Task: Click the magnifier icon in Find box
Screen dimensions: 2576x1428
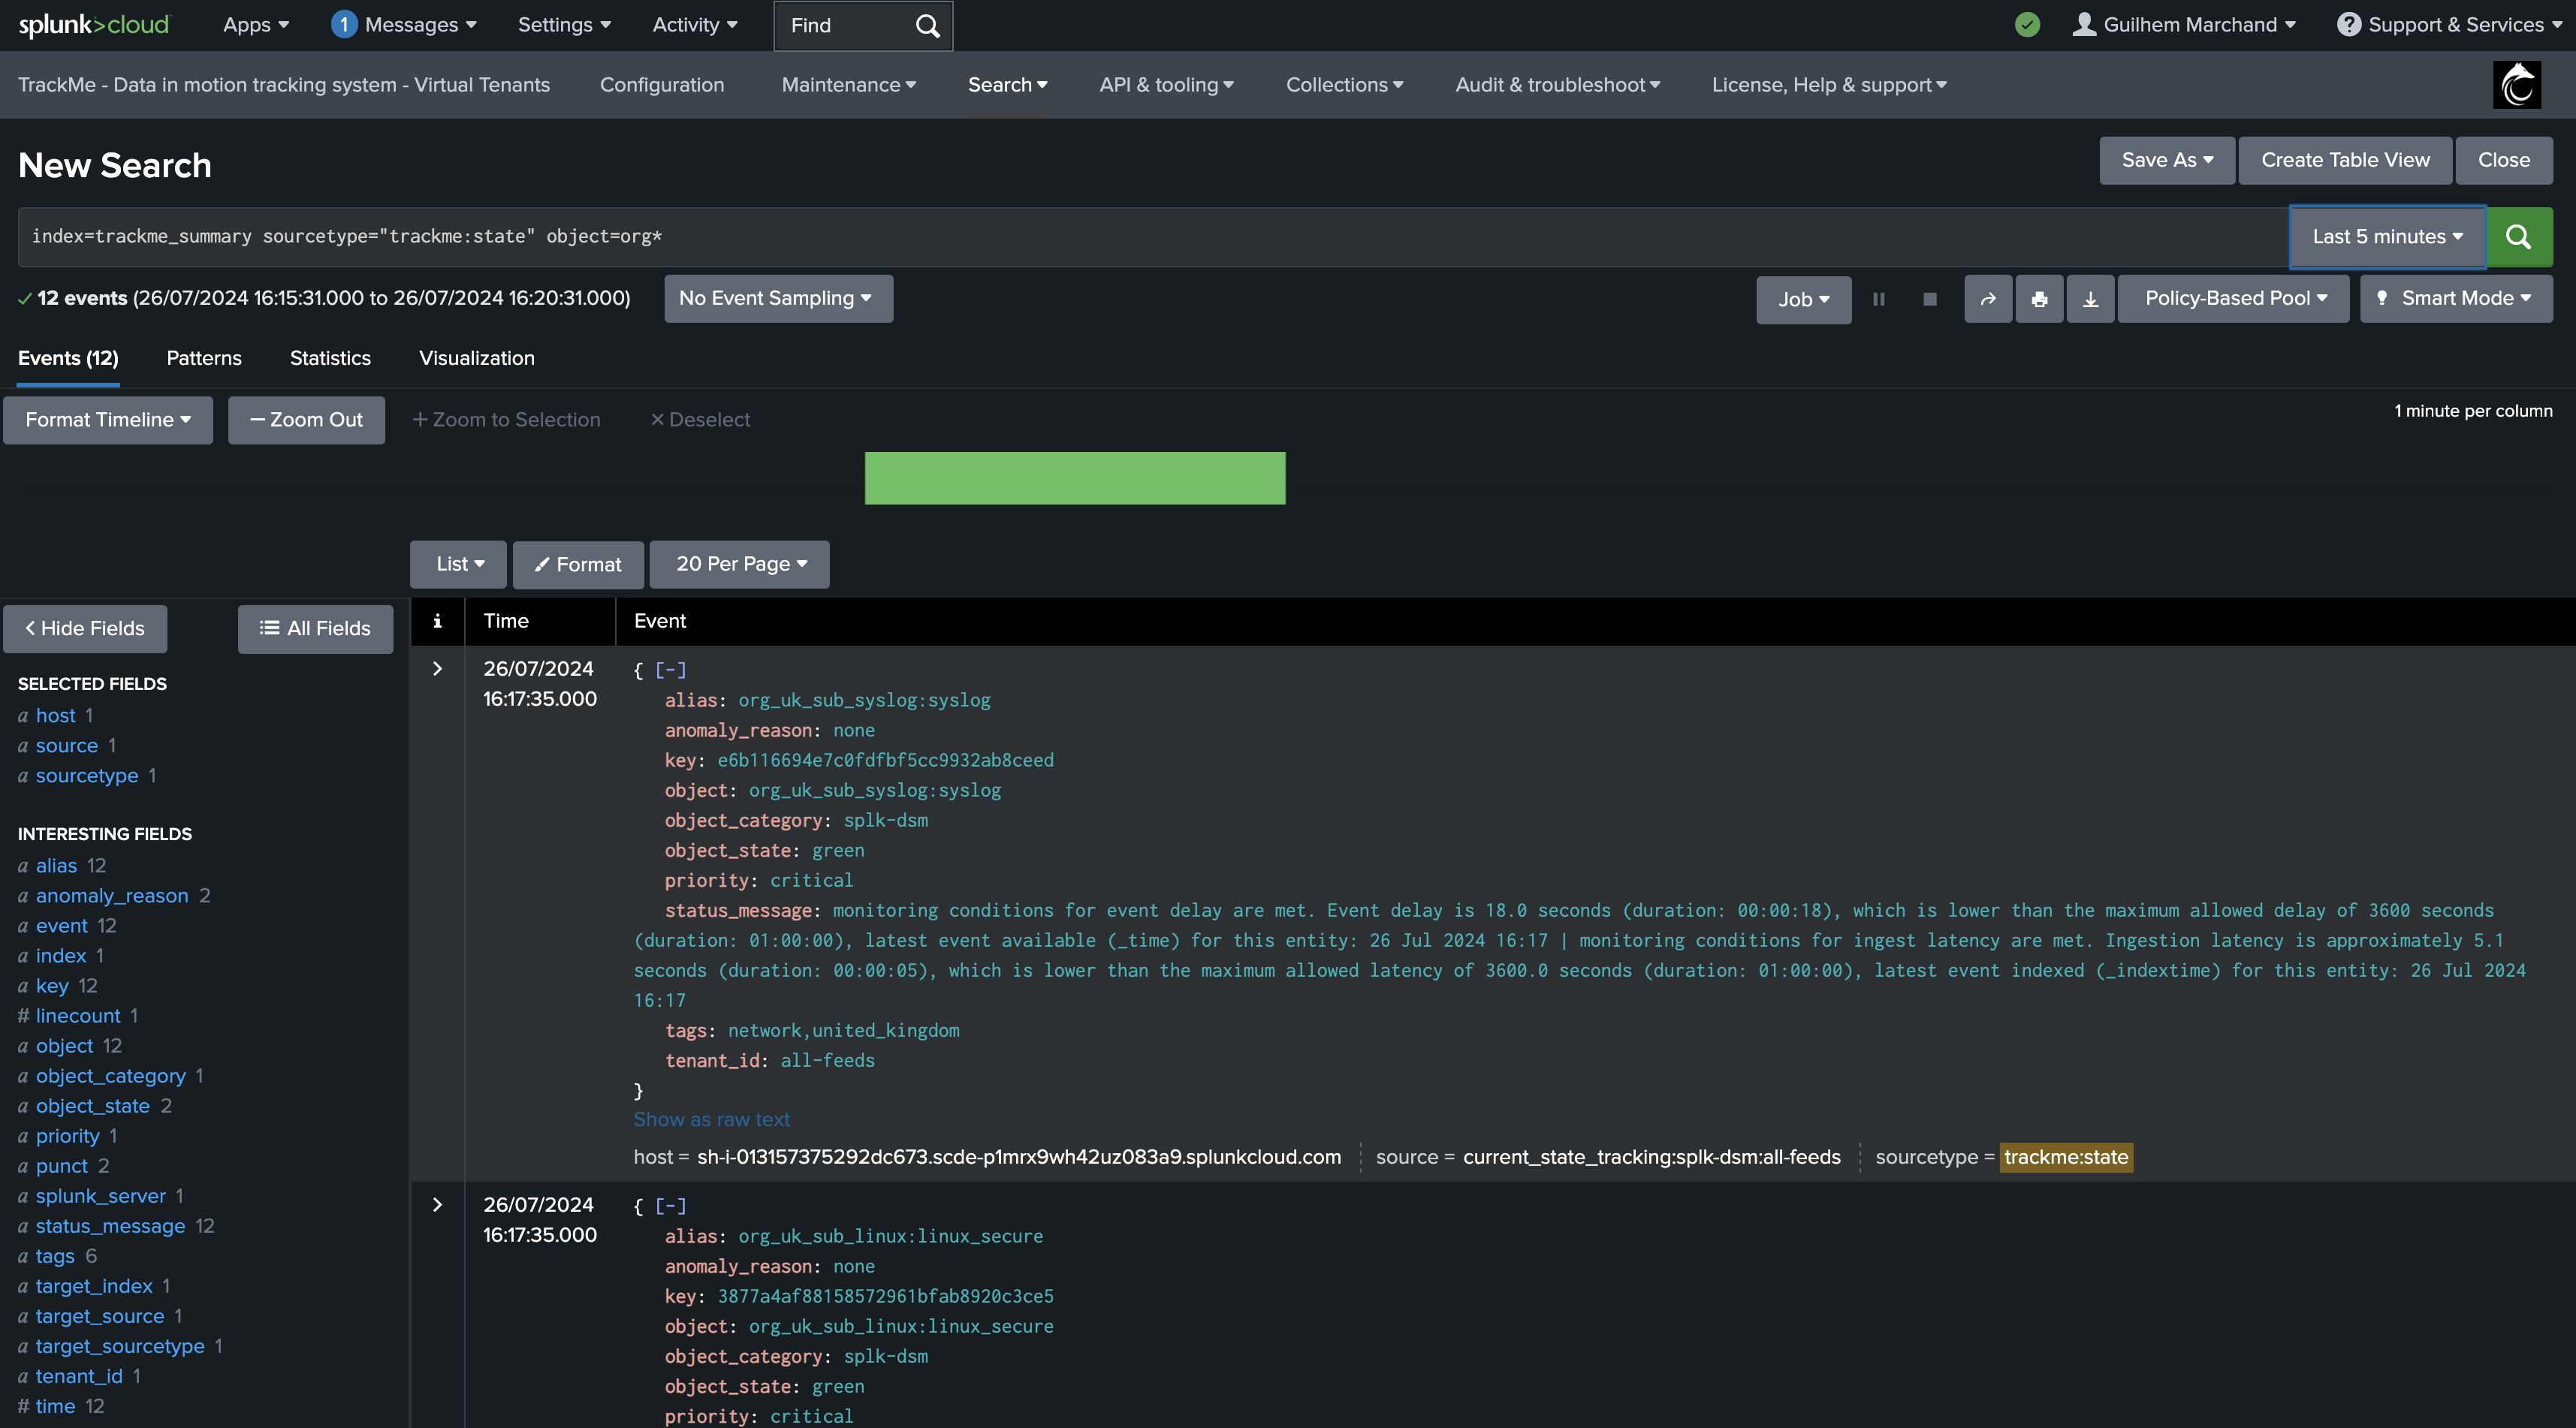Action: coord(927,26)
